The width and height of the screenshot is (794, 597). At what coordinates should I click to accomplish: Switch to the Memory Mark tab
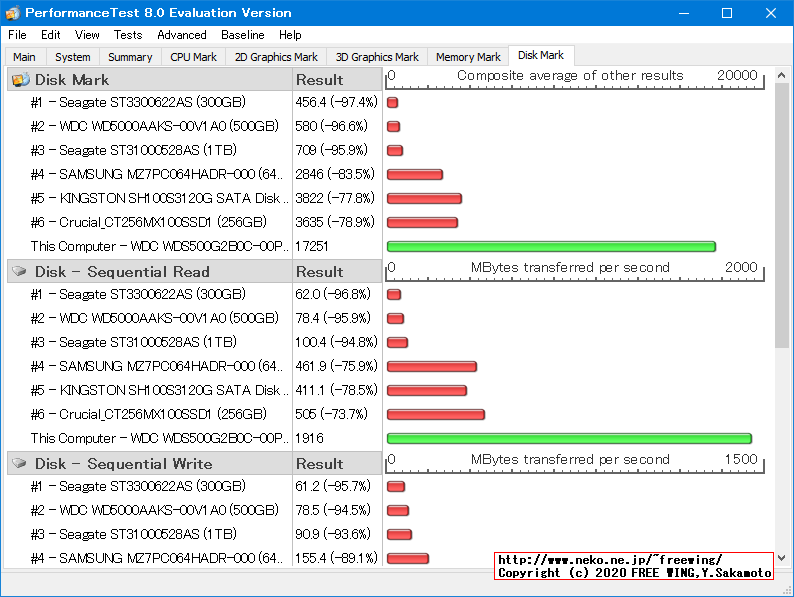(468, 58)
